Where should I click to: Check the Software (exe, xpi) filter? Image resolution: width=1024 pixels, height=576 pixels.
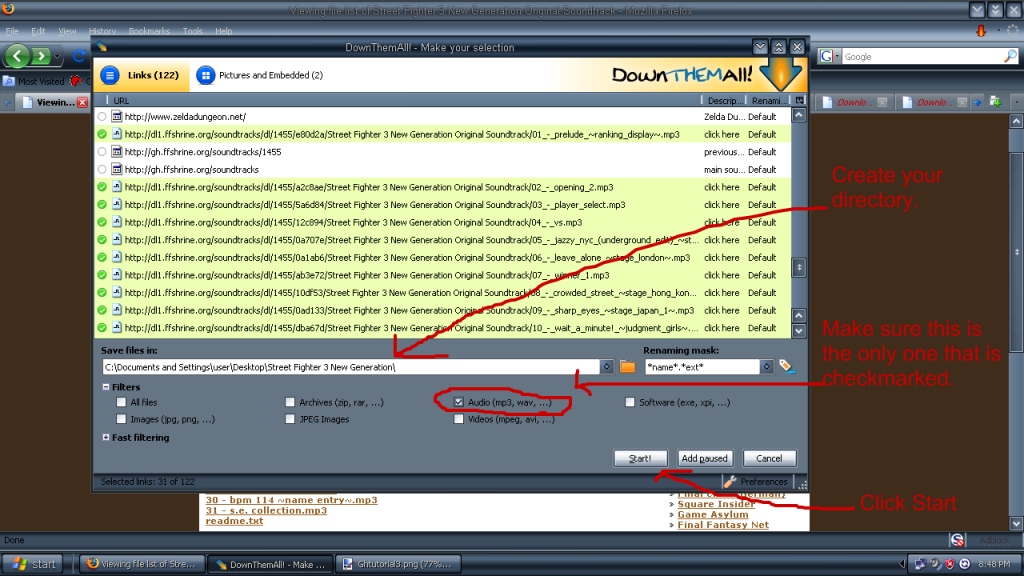[x=630, y=402]
